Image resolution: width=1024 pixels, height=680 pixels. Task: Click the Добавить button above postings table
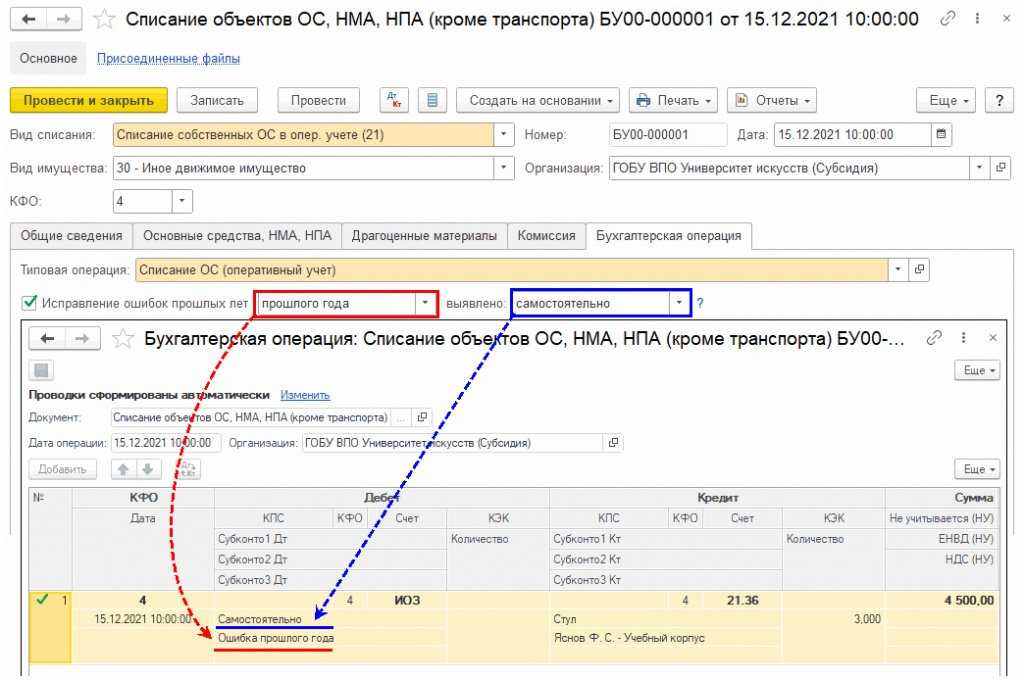[62, 469]
